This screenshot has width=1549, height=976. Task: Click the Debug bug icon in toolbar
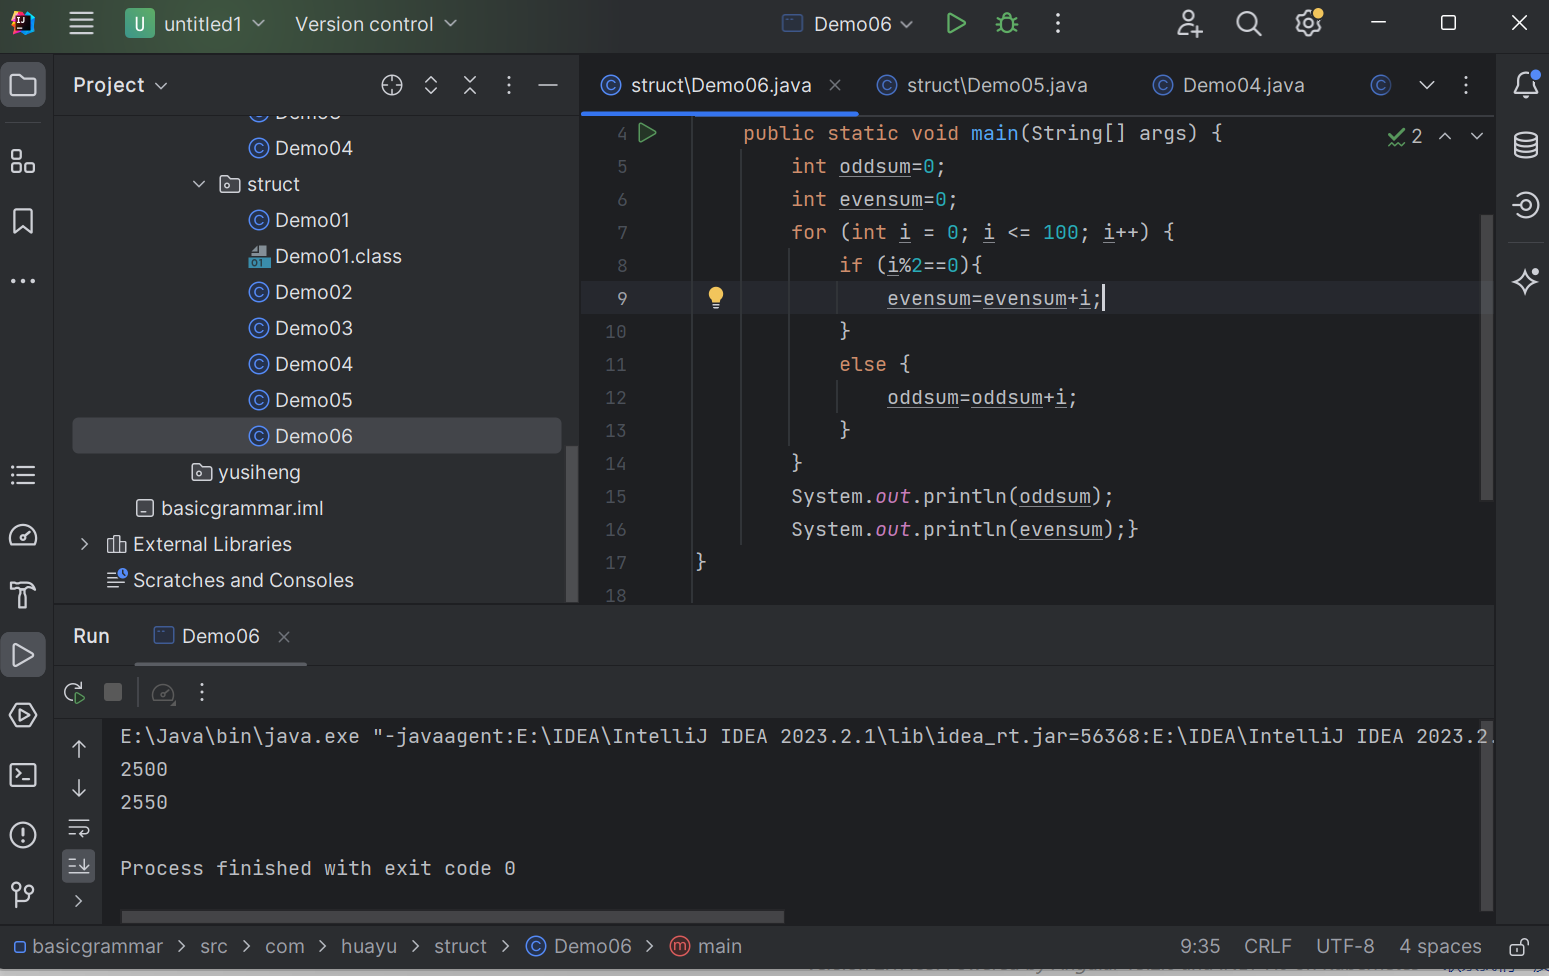[1007, 23]
